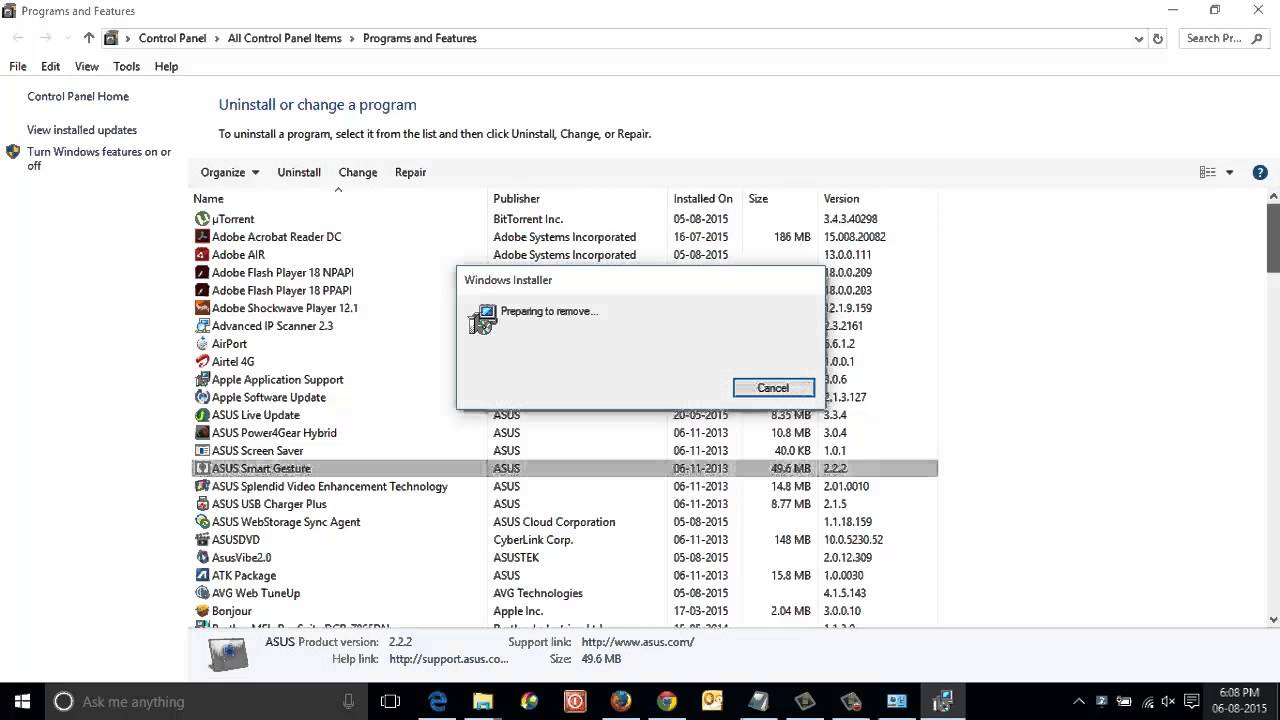Click the Repair toolbar button
Viewport: 1280px width, 720px height.
click(411, 172)
